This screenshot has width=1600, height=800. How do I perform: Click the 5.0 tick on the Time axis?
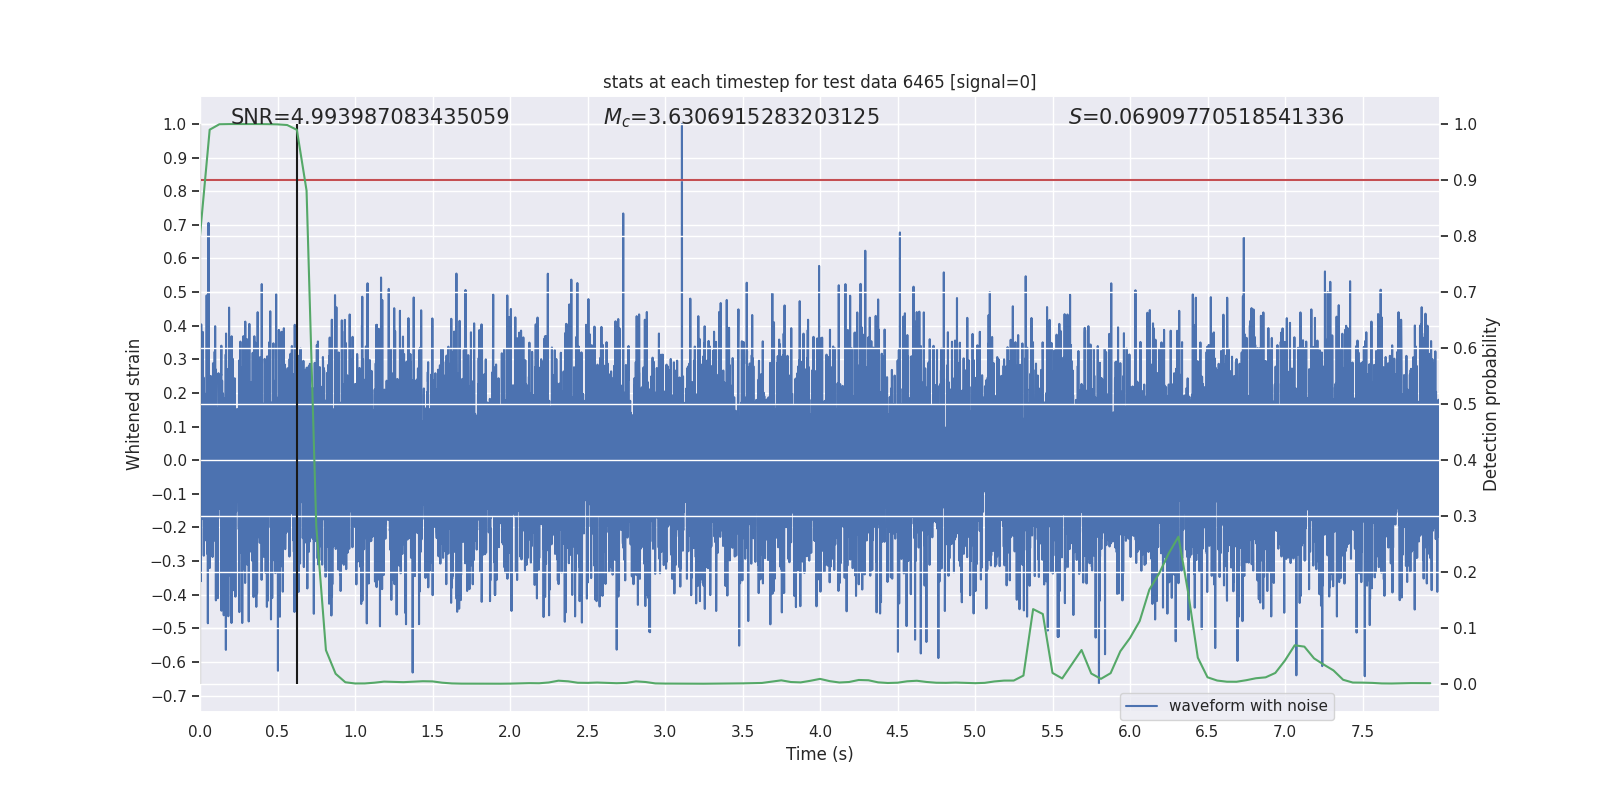pos(975,731)
